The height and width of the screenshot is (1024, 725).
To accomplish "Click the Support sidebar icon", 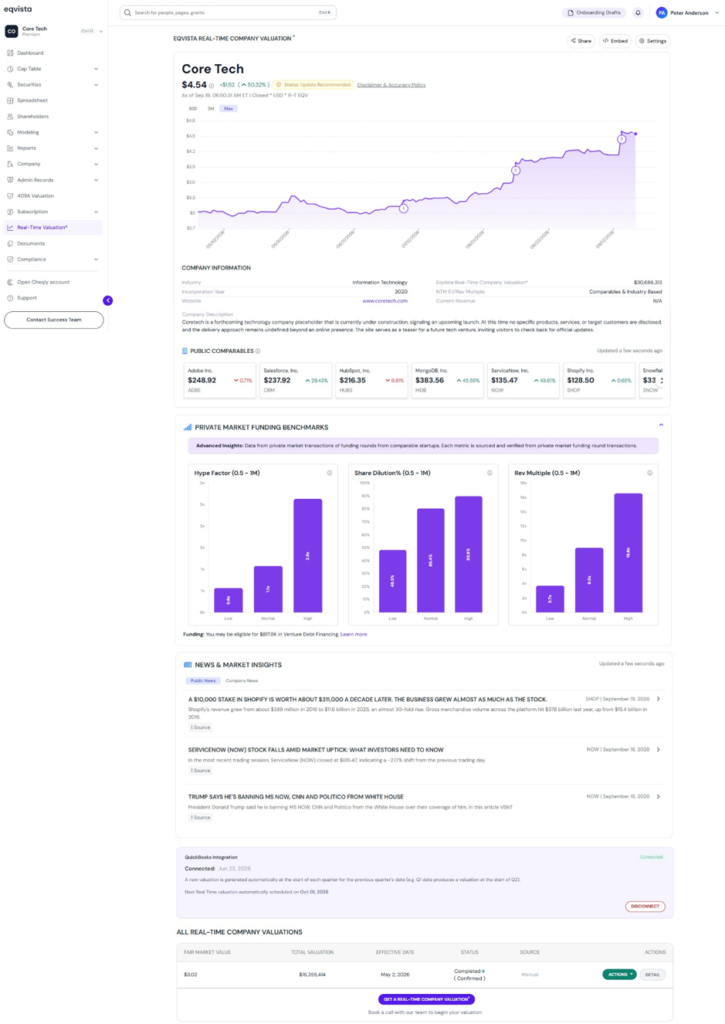I will (10, 298).
